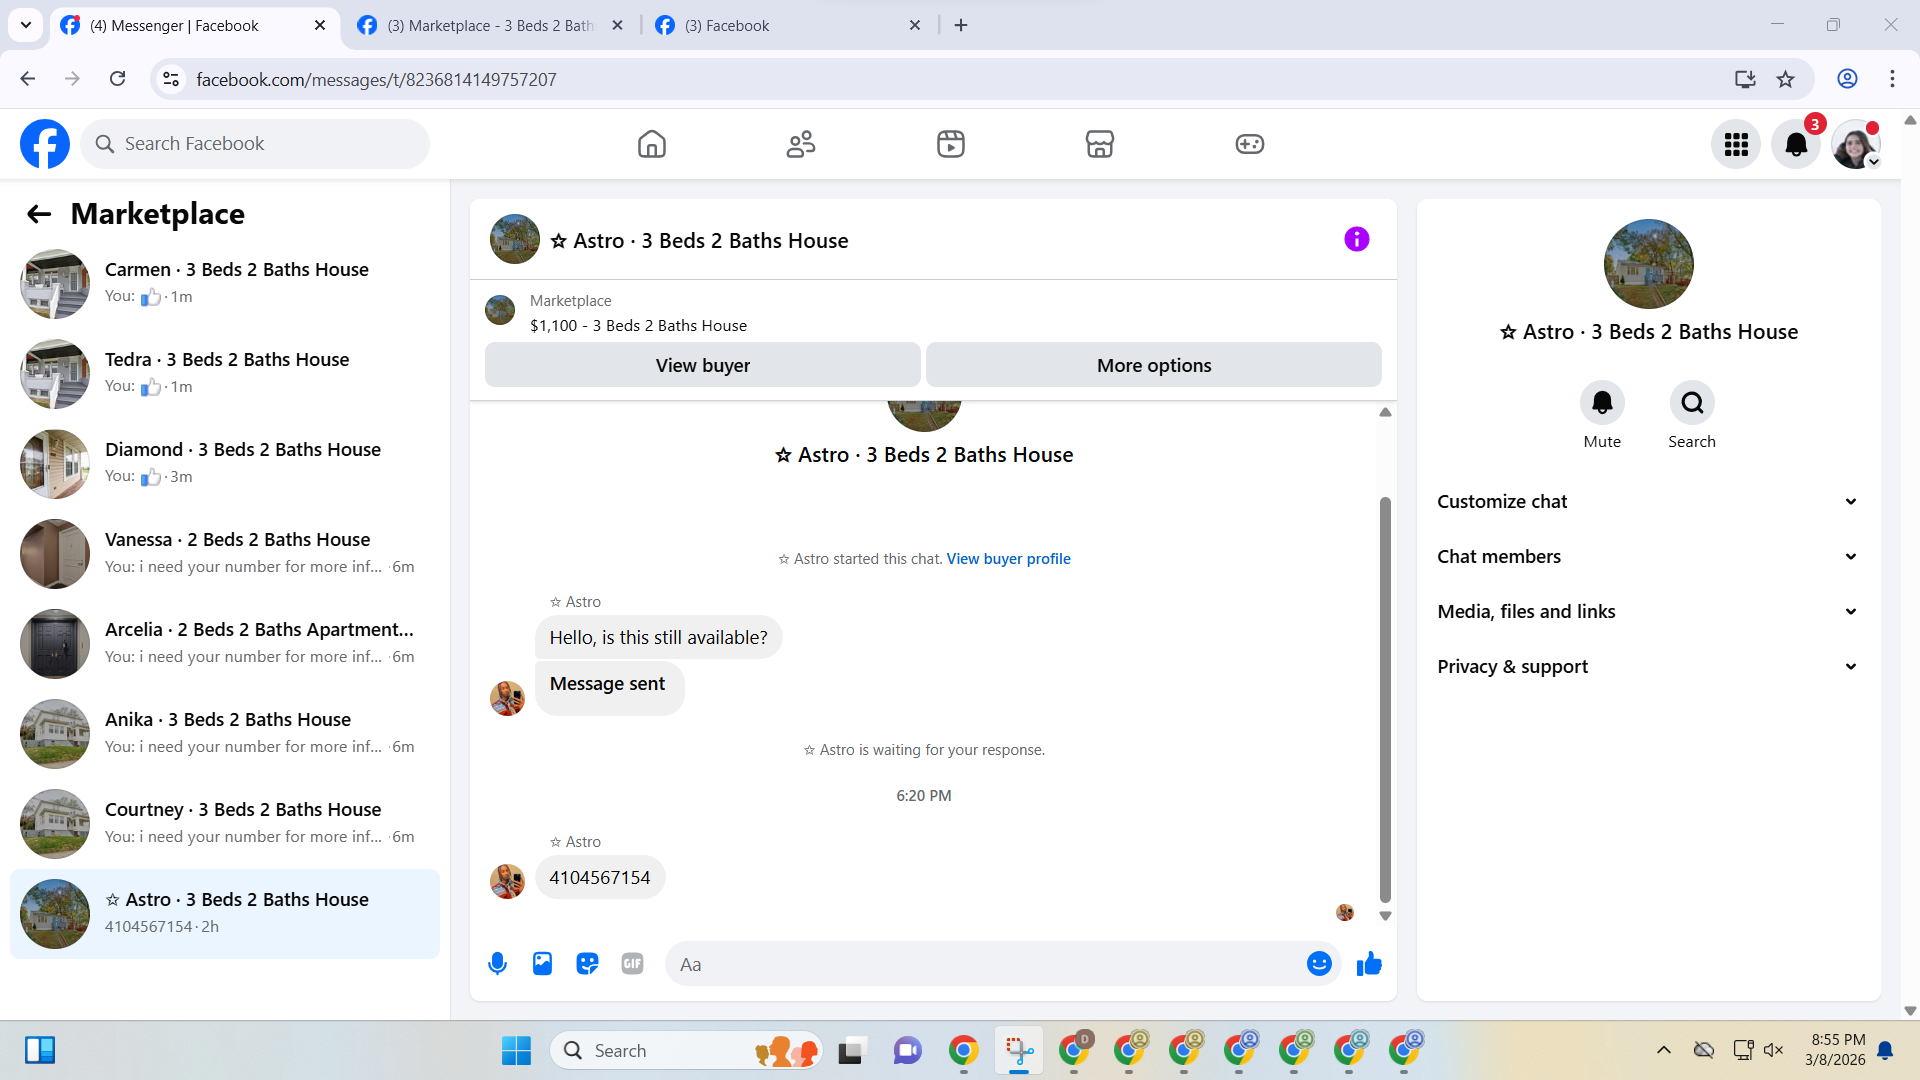Click the Aa message input field

point(985,965)
